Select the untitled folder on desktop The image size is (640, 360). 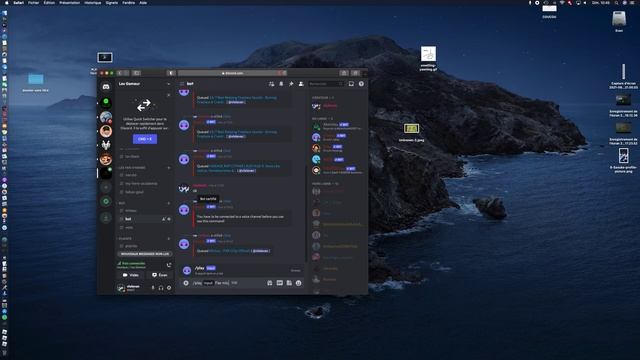[x=36, y=82]
